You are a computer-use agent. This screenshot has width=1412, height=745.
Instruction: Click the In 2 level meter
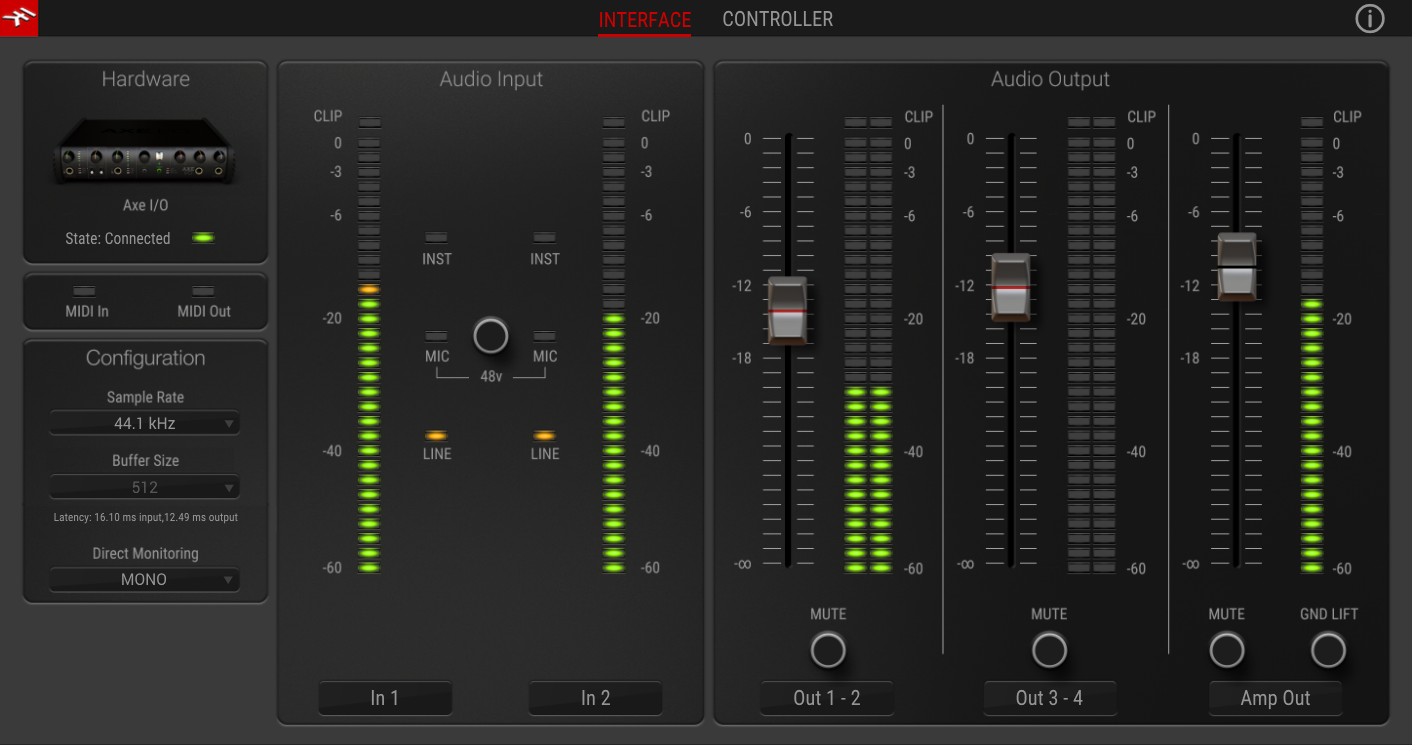click(x=614, y=345)
